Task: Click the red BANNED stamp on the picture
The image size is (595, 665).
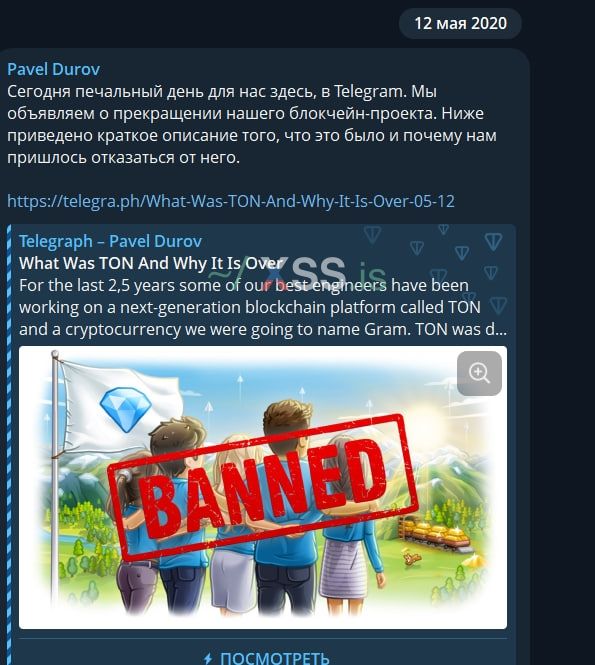Action: [x=263, y=486]
